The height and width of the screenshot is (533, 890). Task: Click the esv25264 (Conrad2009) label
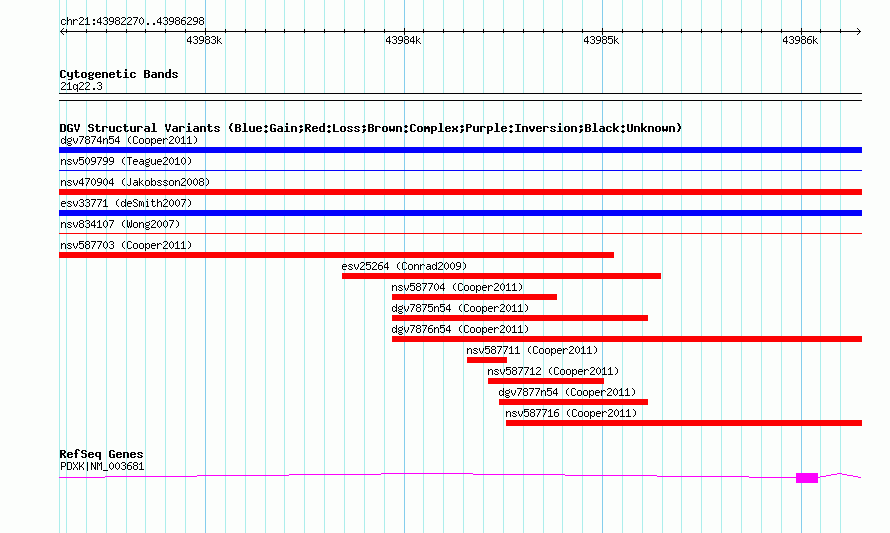(404, 266)
